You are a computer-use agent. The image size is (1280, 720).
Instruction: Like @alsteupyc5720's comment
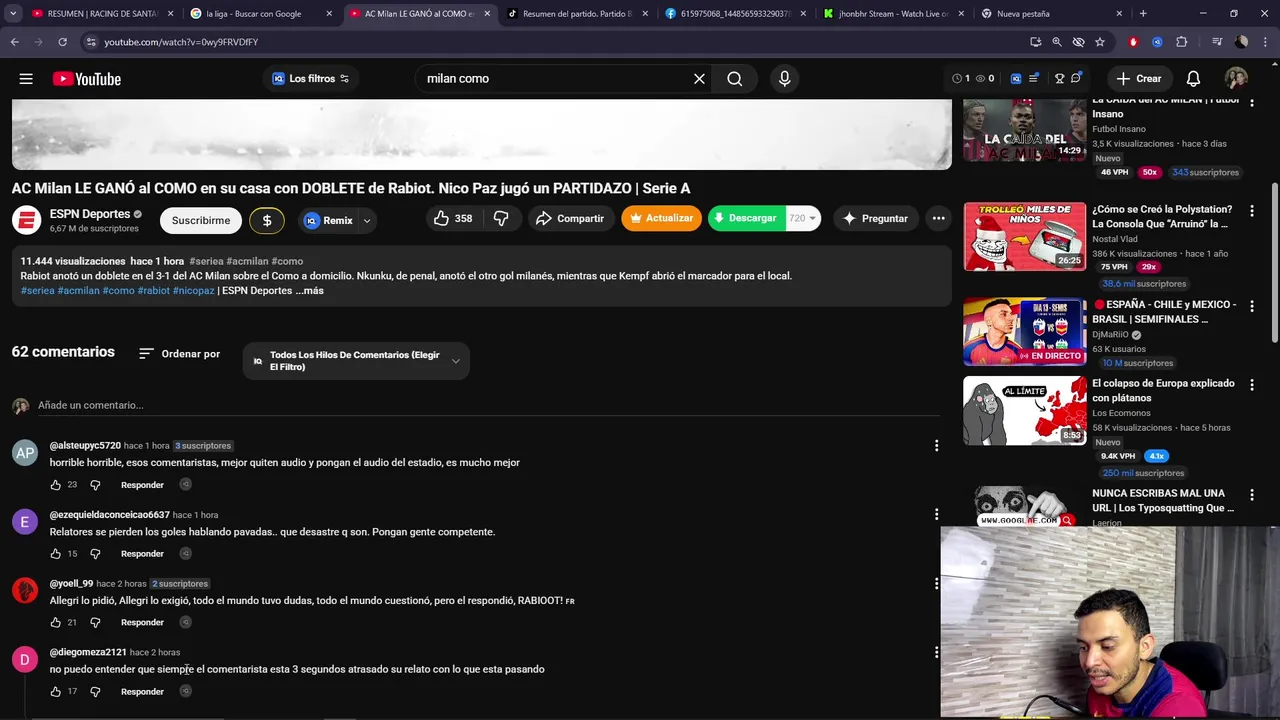coord(56,485)
